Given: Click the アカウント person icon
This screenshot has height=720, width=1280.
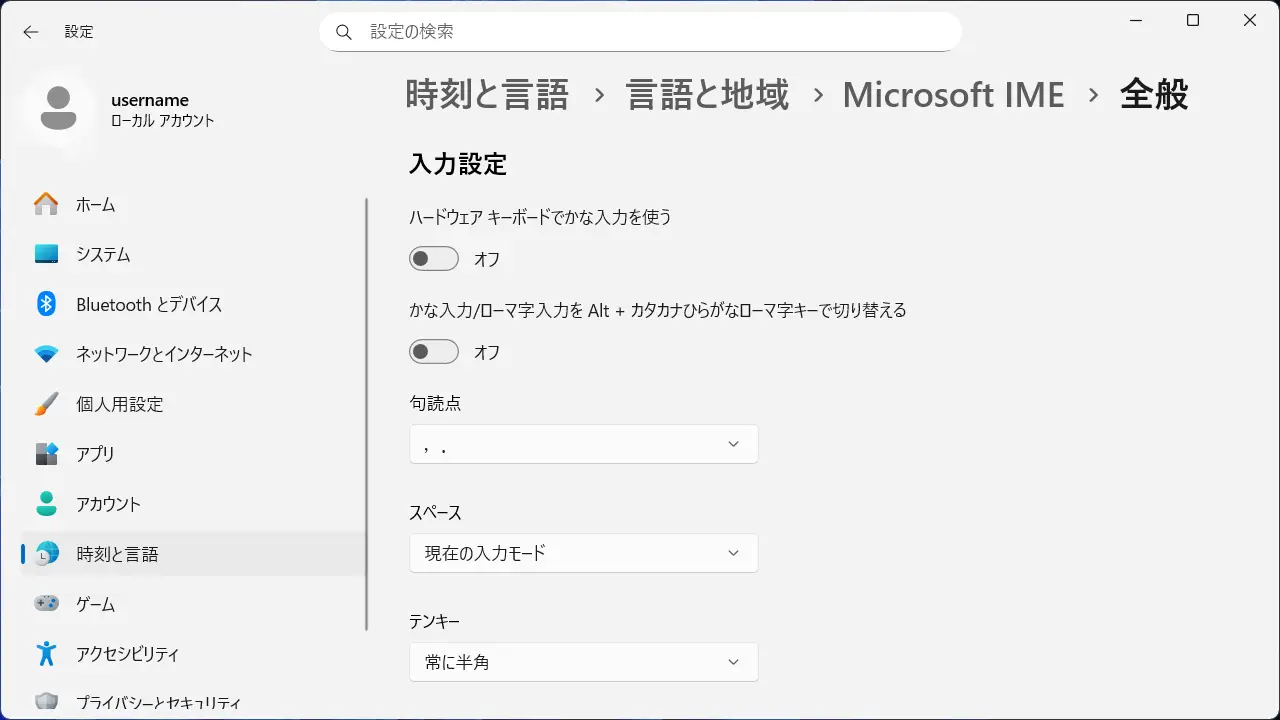Looking at the screenshot, I should (x=46, y=504).
